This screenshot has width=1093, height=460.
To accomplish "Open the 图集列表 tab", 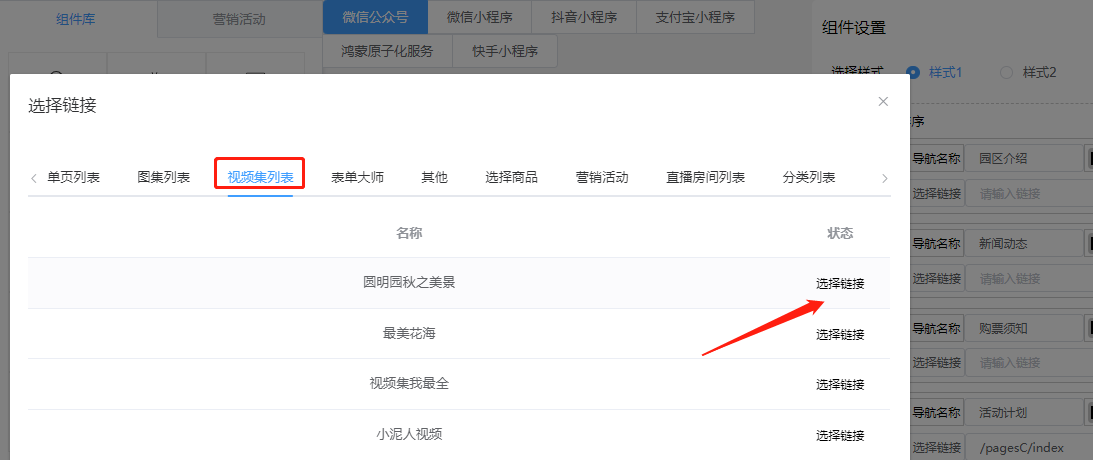I will click(x=163, y=178).
